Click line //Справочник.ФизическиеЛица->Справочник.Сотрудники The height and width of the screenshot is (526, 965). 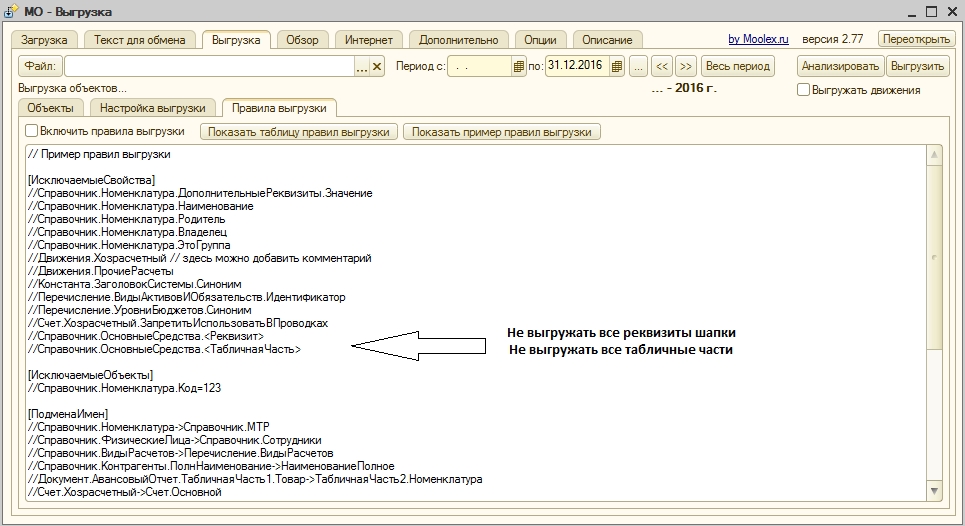pos(175,440)
